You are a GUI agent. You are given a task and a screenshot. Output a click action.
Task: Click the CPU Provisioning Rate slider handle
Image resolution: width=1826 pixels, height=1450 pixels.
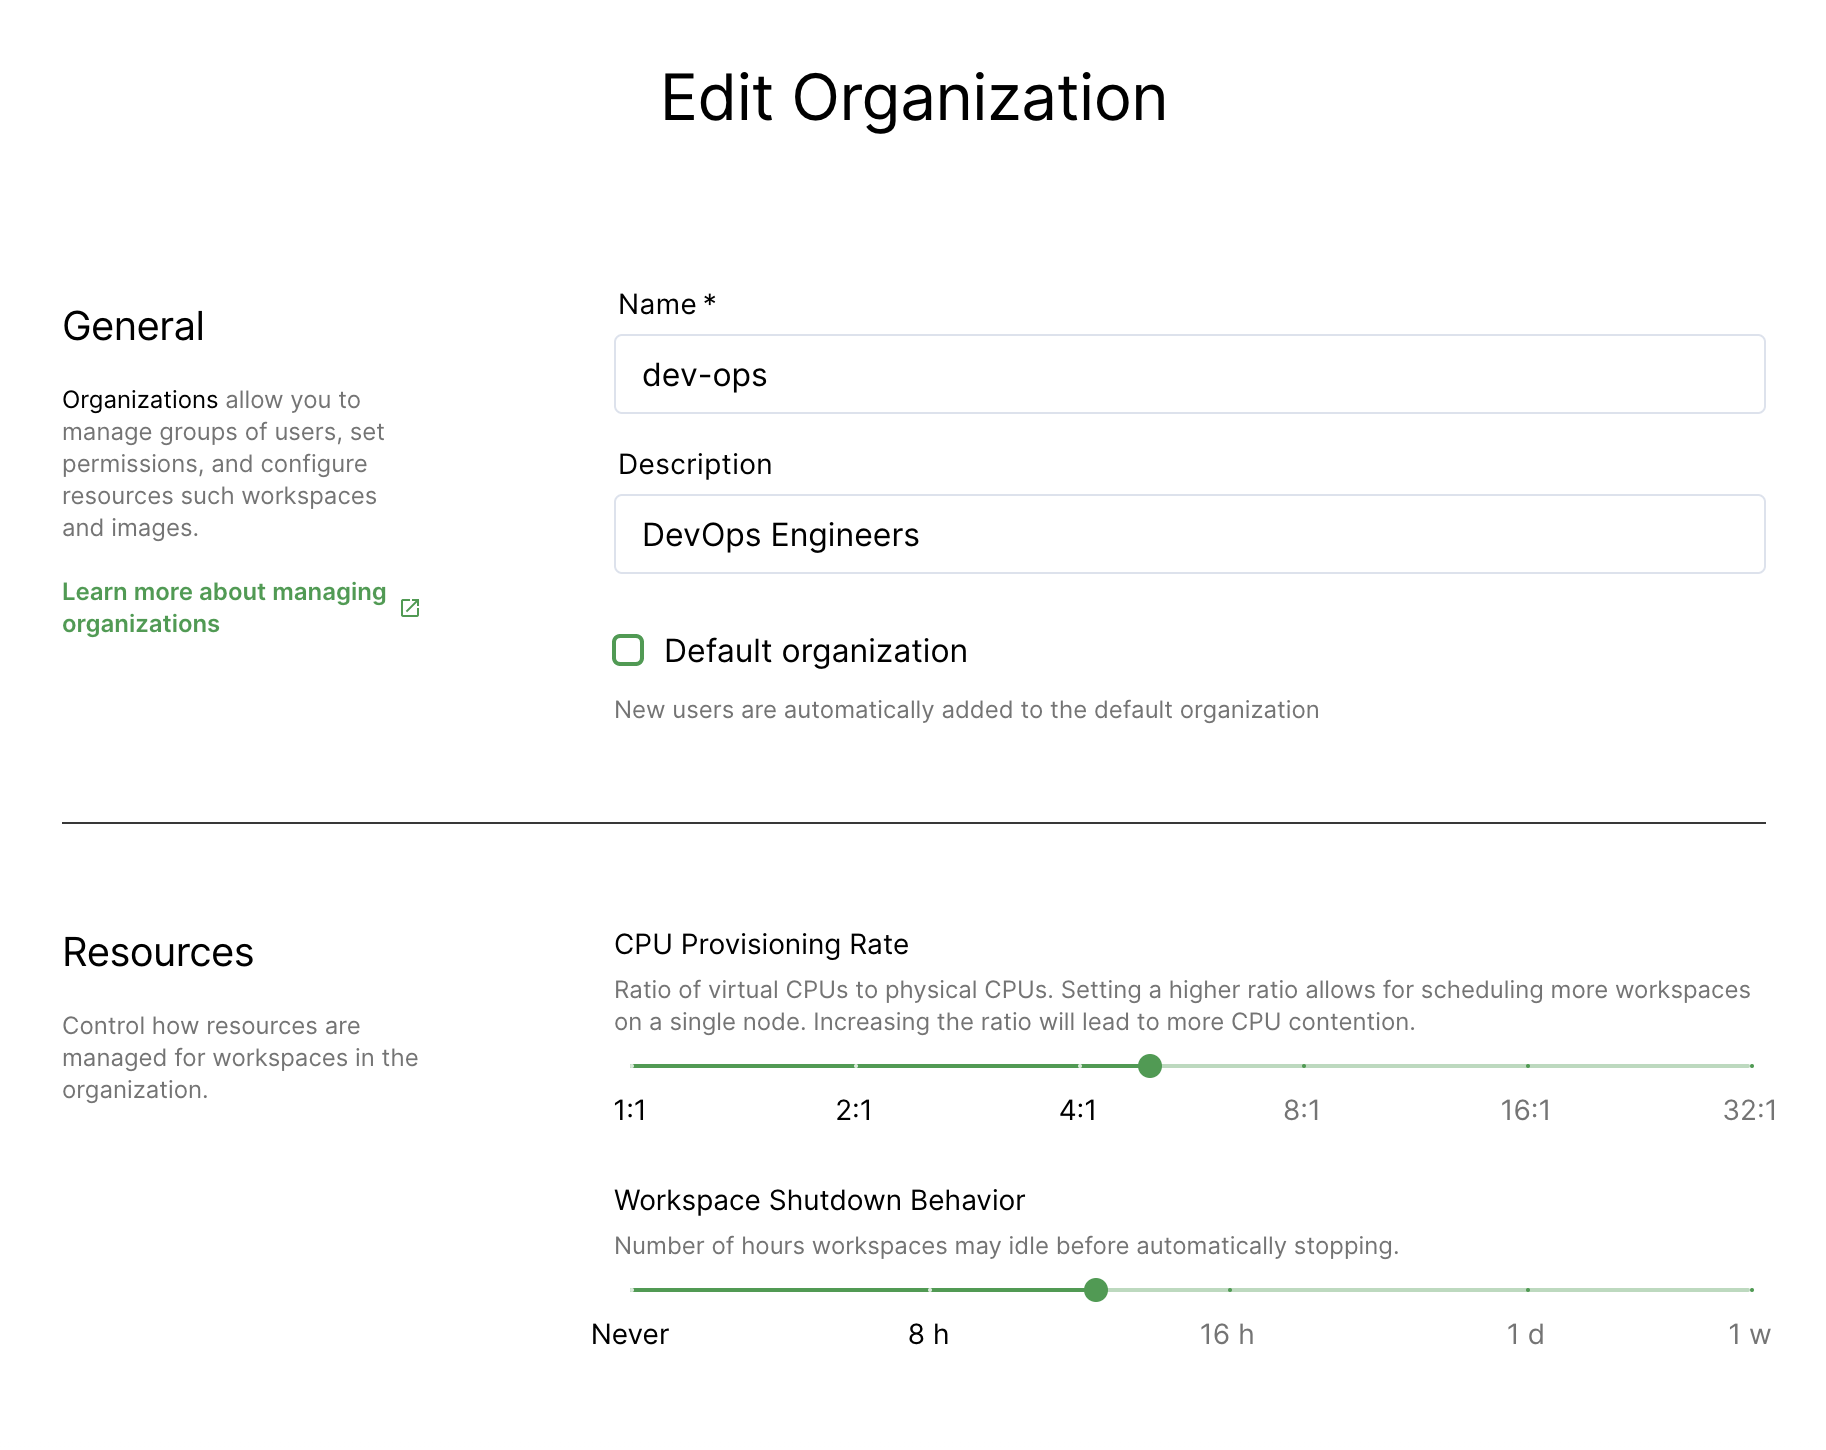point(1150,1066)
